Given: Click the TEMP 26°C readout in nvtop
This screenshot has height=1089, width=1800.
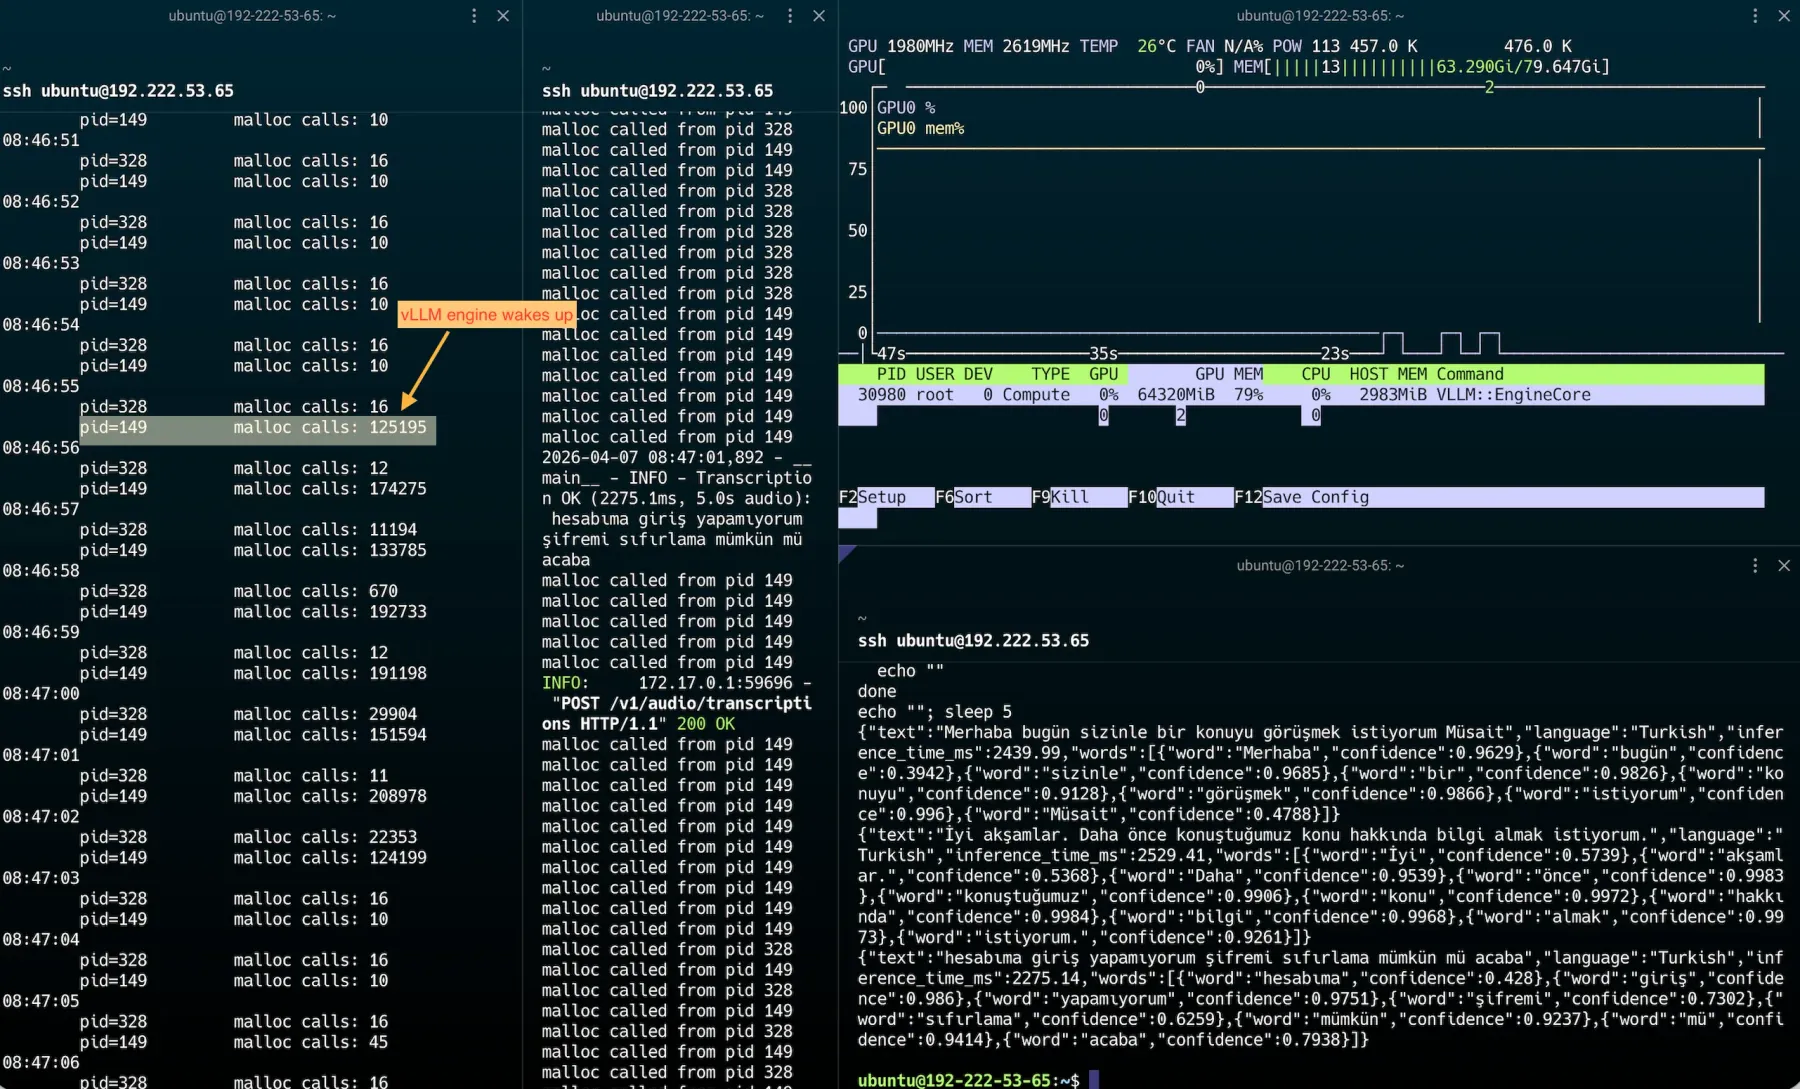Looking at the screenshot, I should click(x=1128, y=46).
